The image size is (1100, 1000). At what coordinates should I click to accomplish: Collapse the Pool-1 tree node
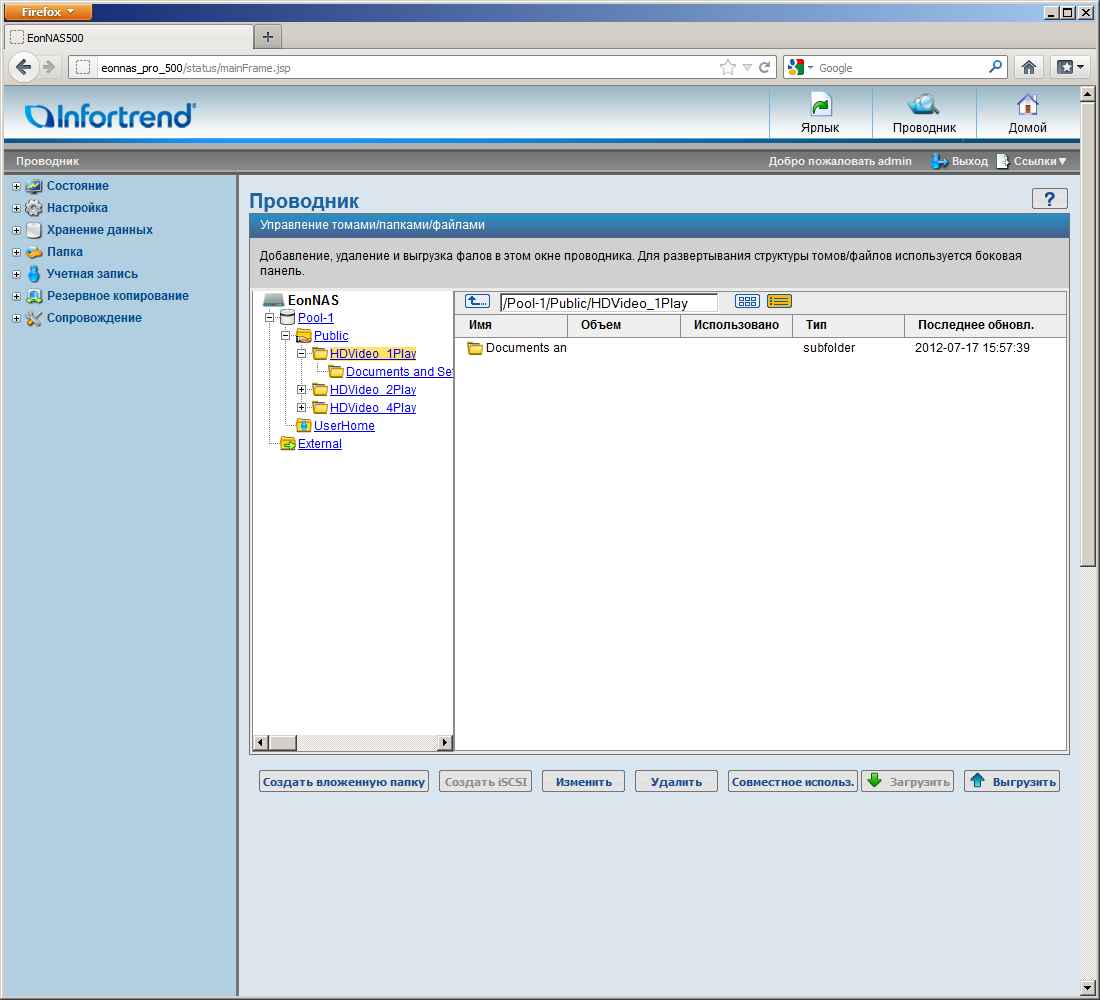(269, 318)
